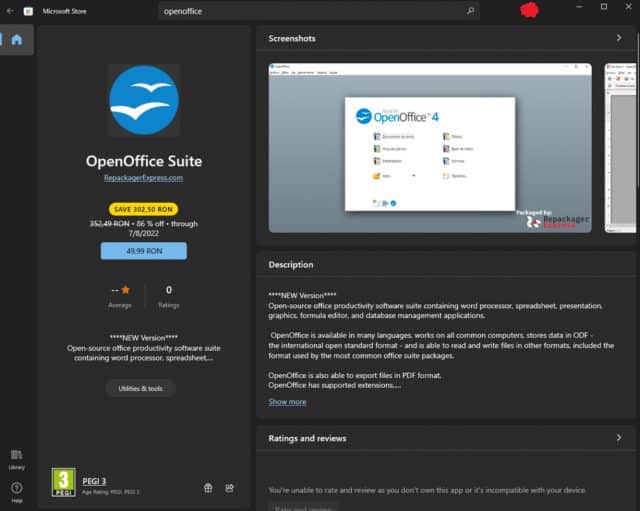
Task: Click the gift icon to buy as gift
Action: click(x=208, y=488)
